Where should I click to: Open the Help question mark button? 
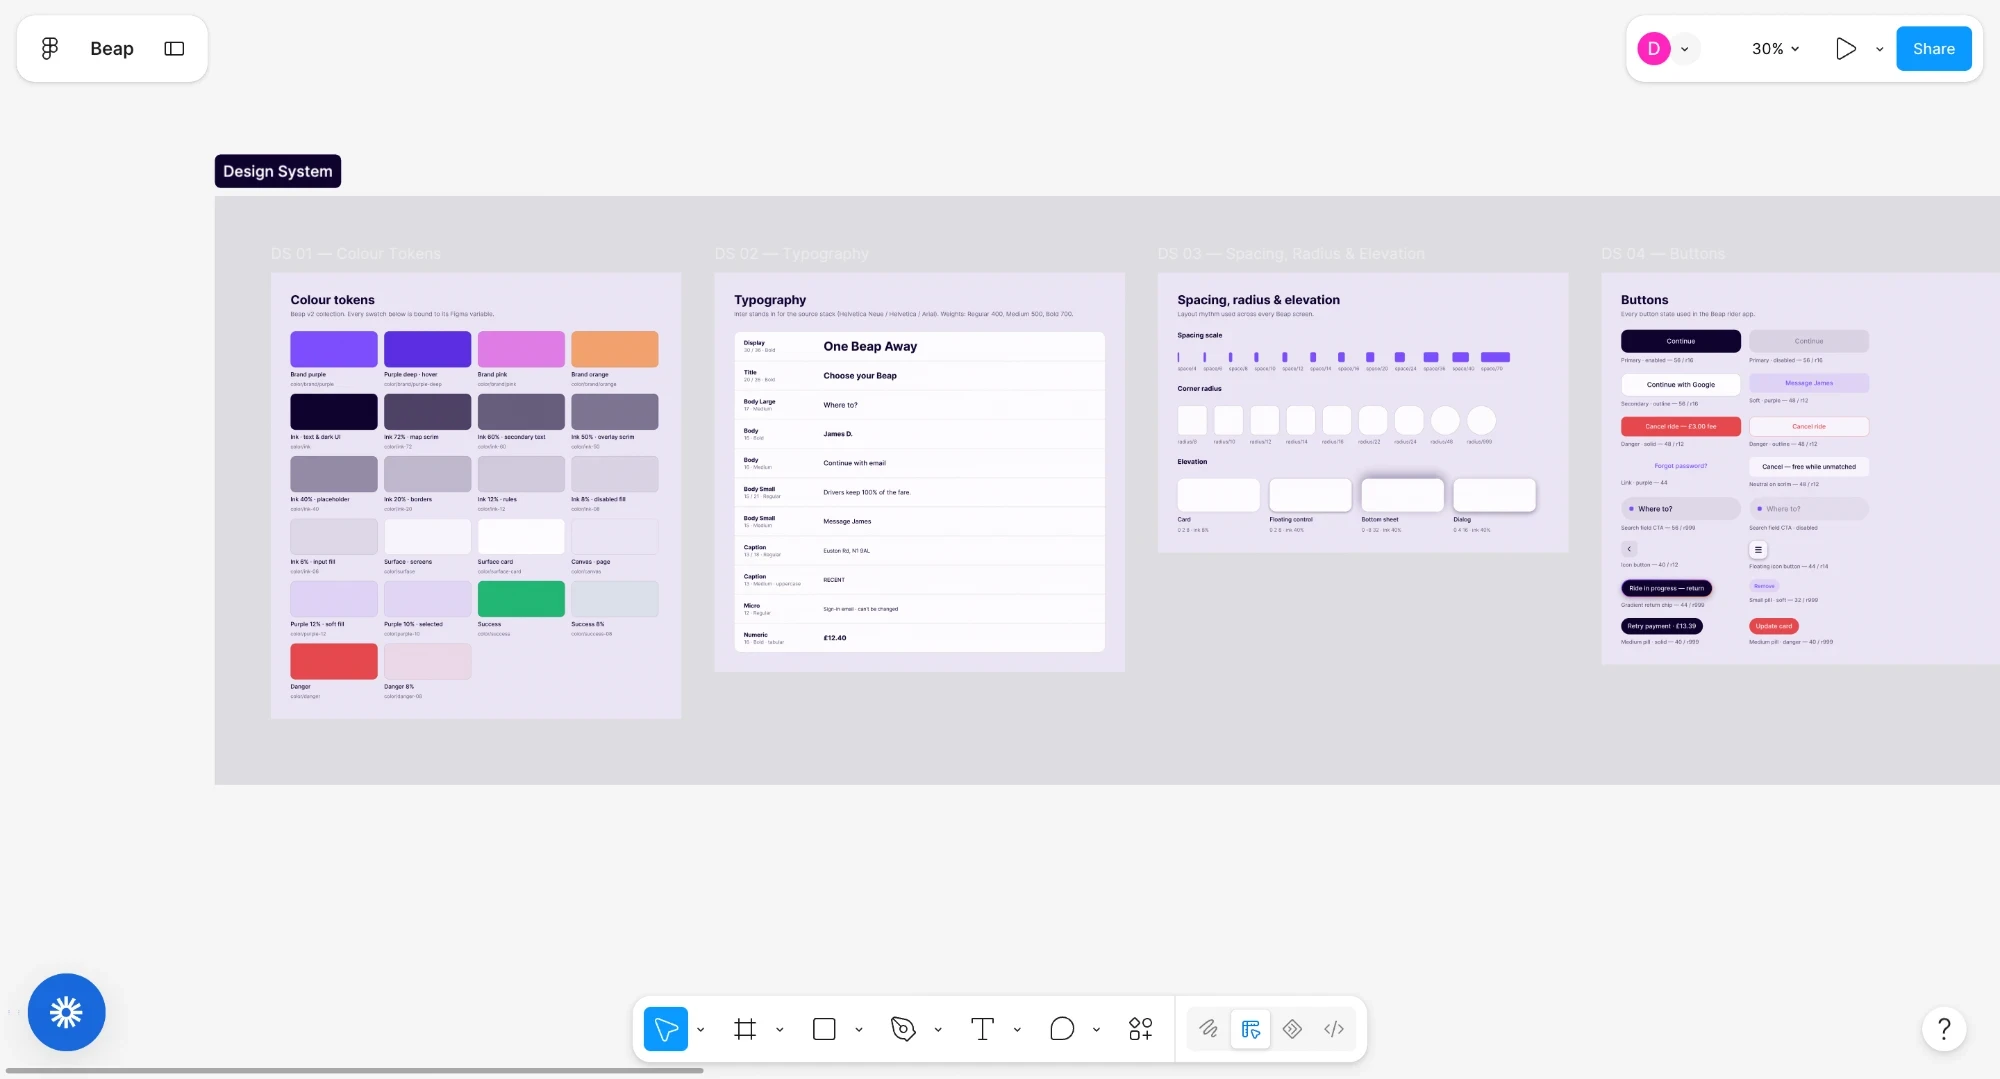click(1944, 1029)
